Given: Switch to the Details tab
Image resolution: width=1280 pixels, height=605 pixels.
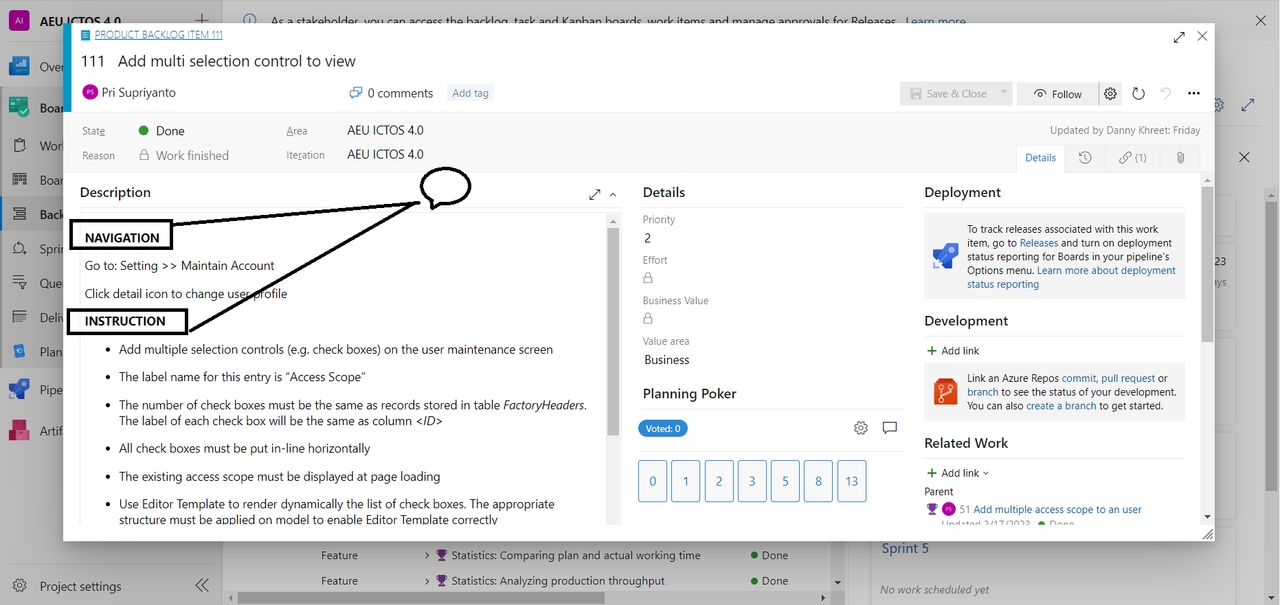Looking at the screenshot, I should pyautogui.click(x=1040, y=158).
